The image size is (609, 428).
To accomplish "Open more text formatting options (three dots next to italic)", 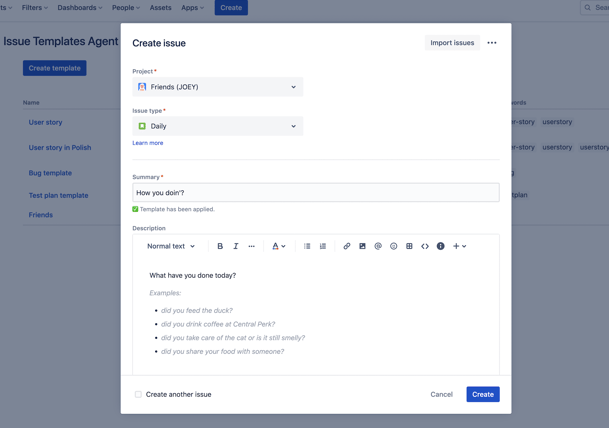I will [252, 246].
